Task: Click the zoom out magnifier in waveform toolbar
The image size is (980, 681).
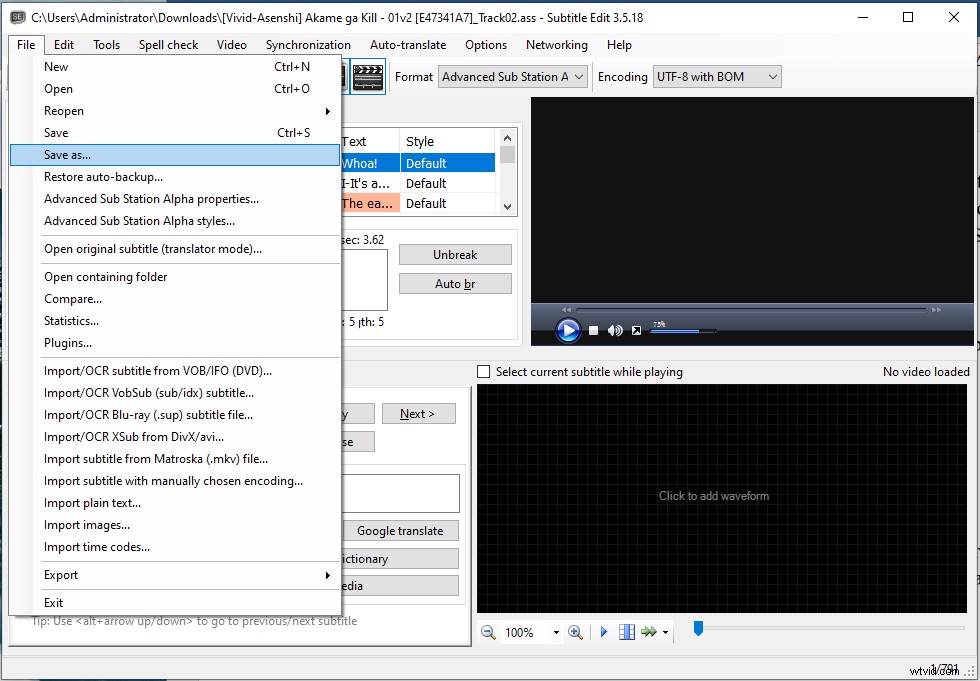Action: (489, 632)
